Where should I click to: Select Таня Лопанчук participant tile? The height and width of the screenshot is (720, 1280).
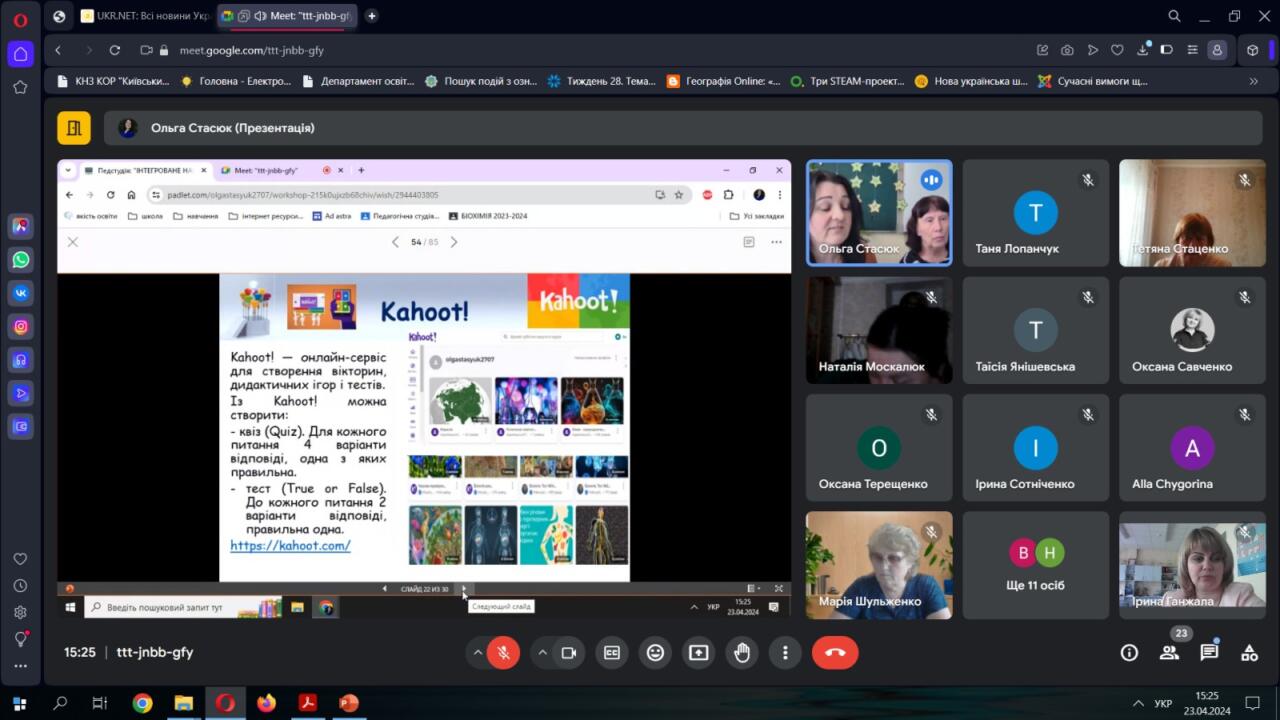pyautogui.click(x=1036, y=213)
